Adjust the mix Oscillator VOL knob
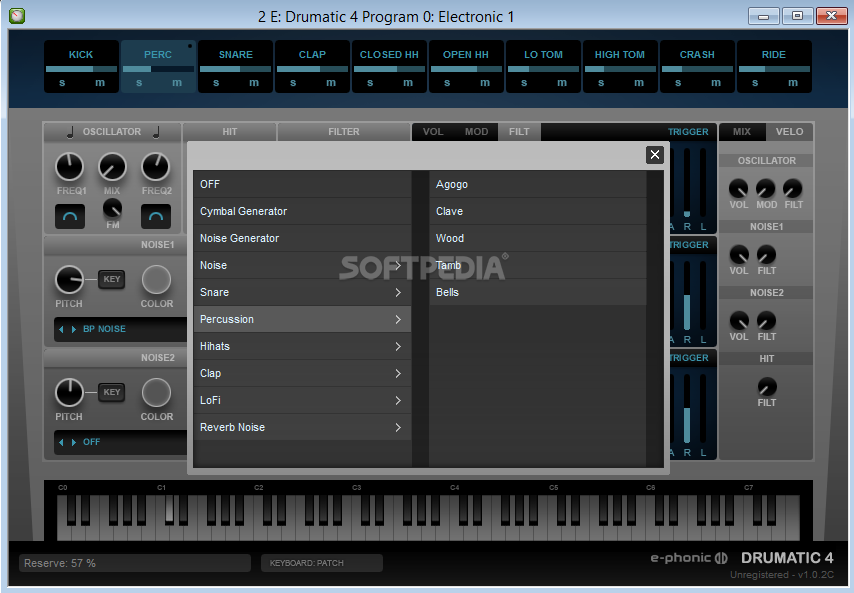This screenshot has height=593, width=854. (739, 188)
